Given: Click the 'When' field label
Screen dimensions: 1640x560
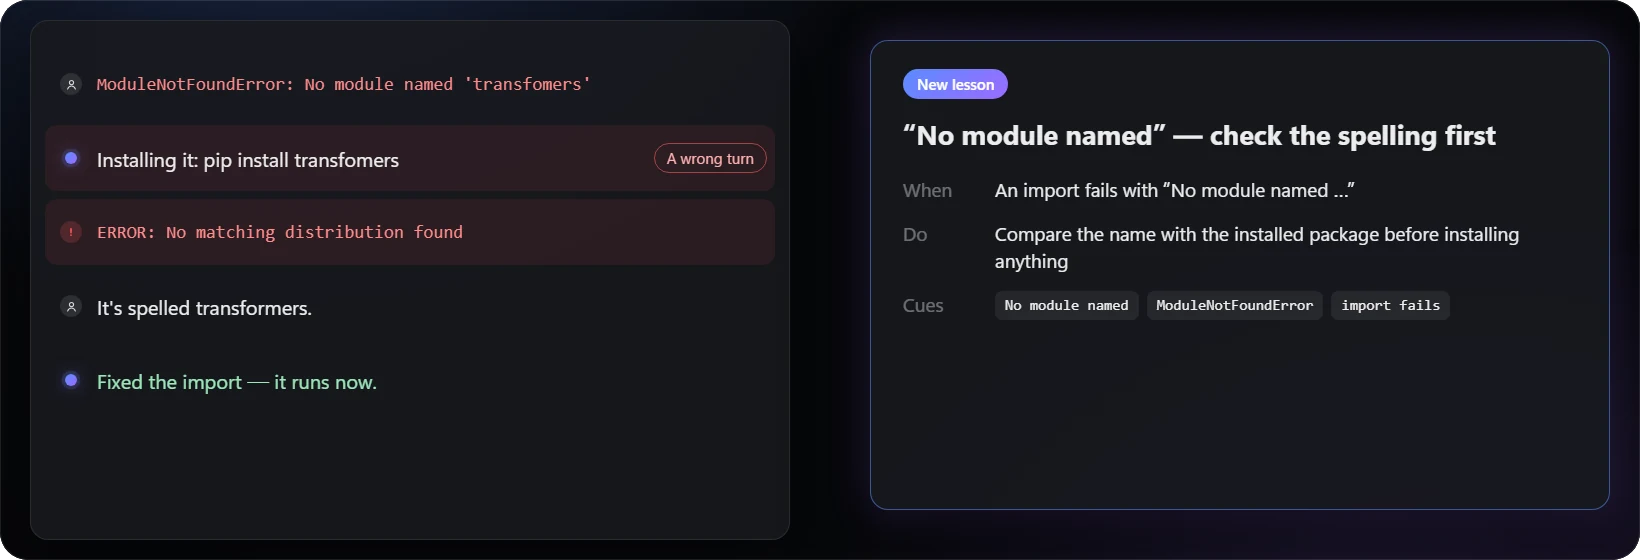Looking at the screenshot, I should pyautogui.click(x=927, y=190).
